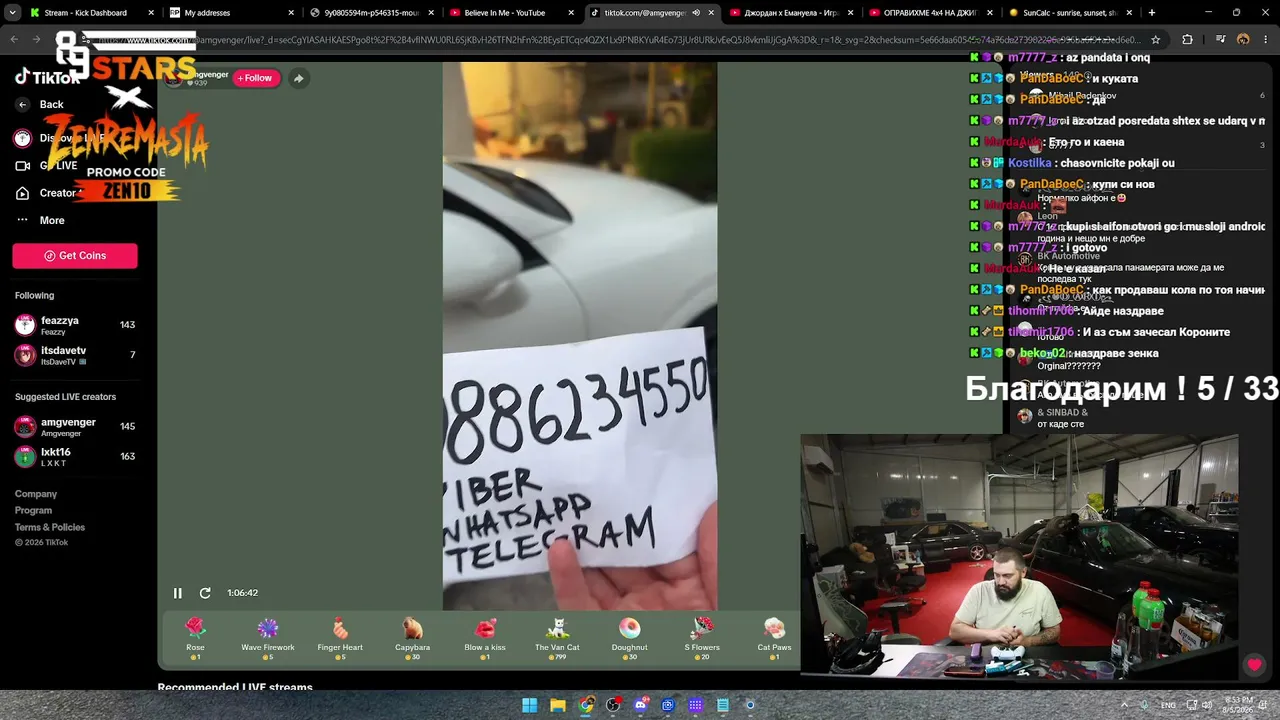Open the Program footer link

click(x=33, y=511)
